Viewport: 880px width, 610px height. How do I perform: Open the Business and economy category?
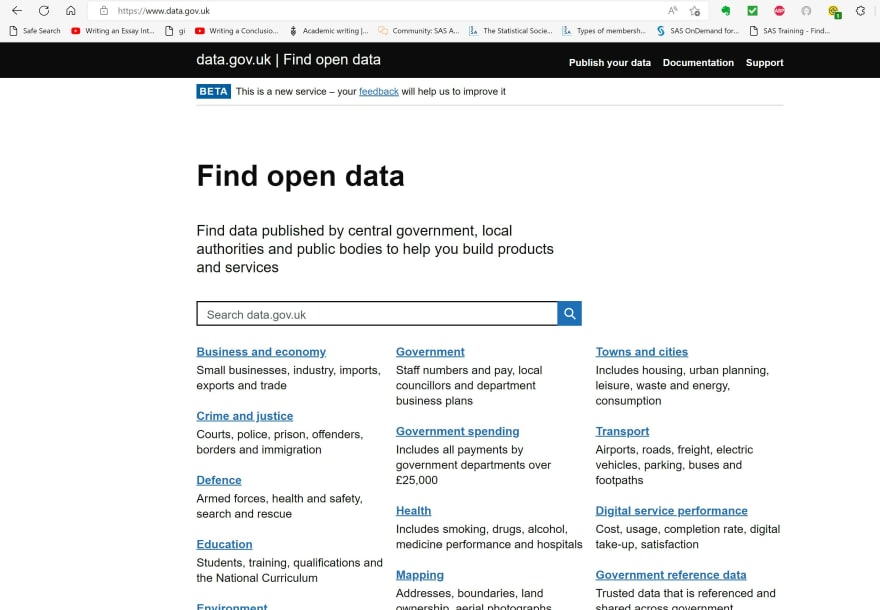click(261, 352)
